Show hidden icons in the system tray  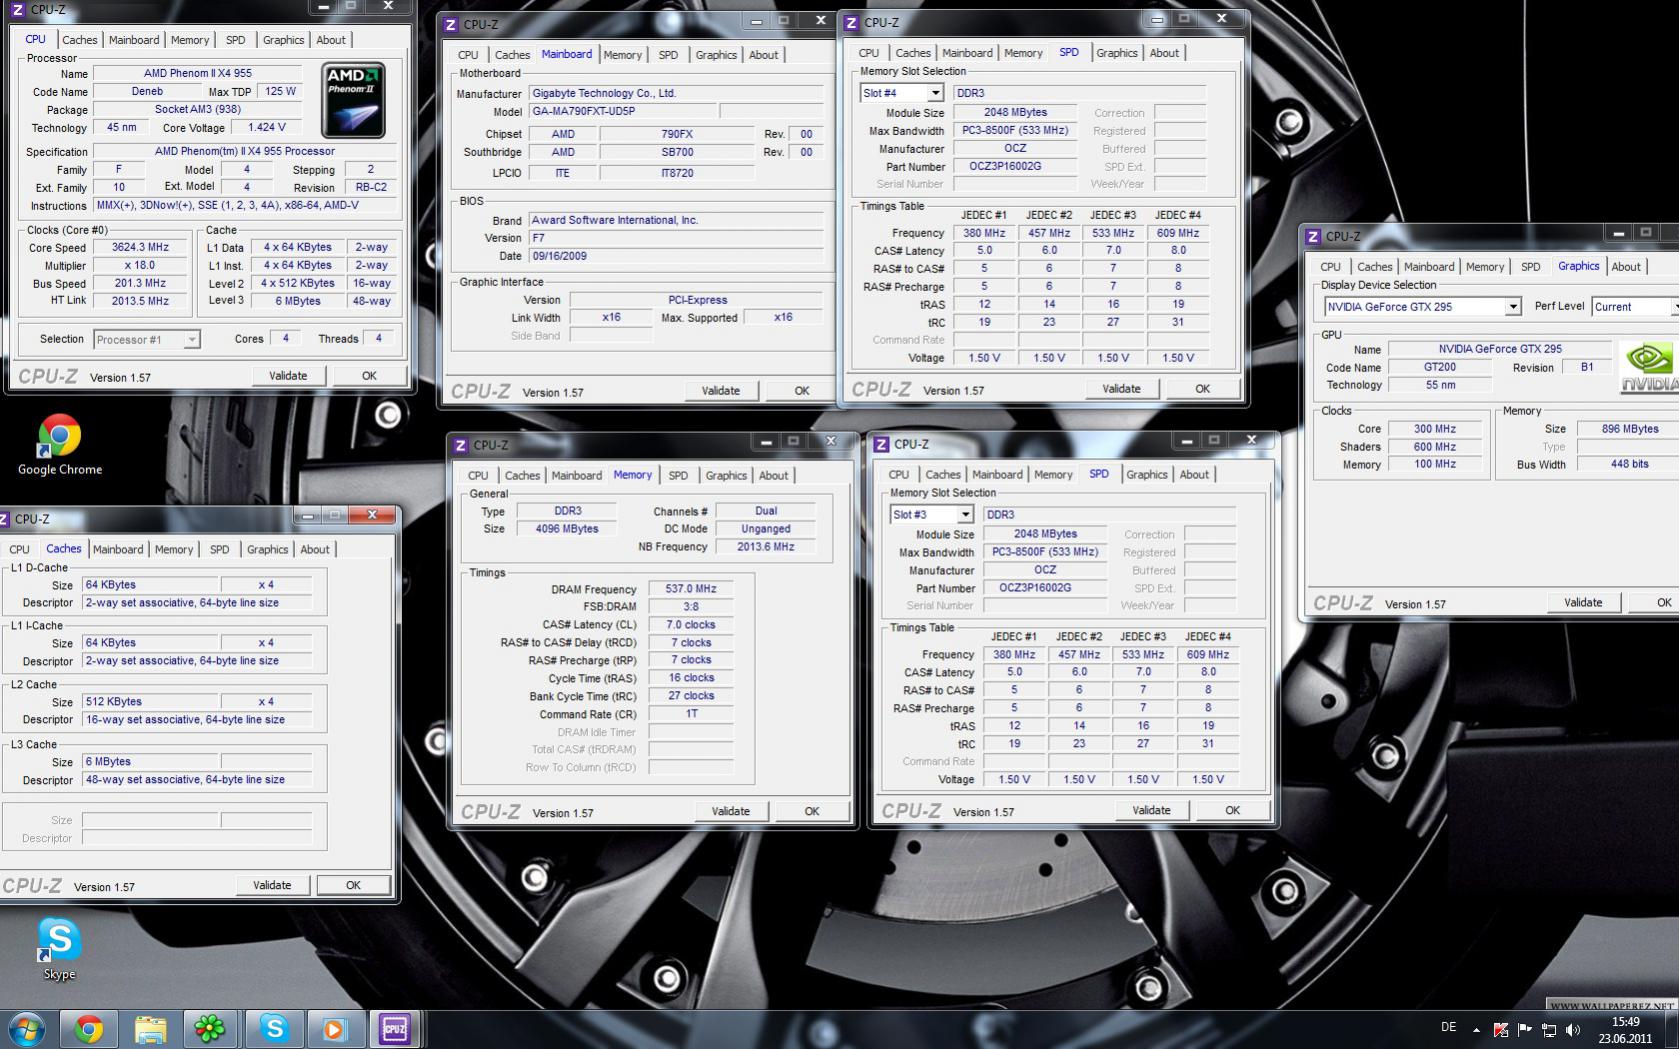tap(1476, 1029)
